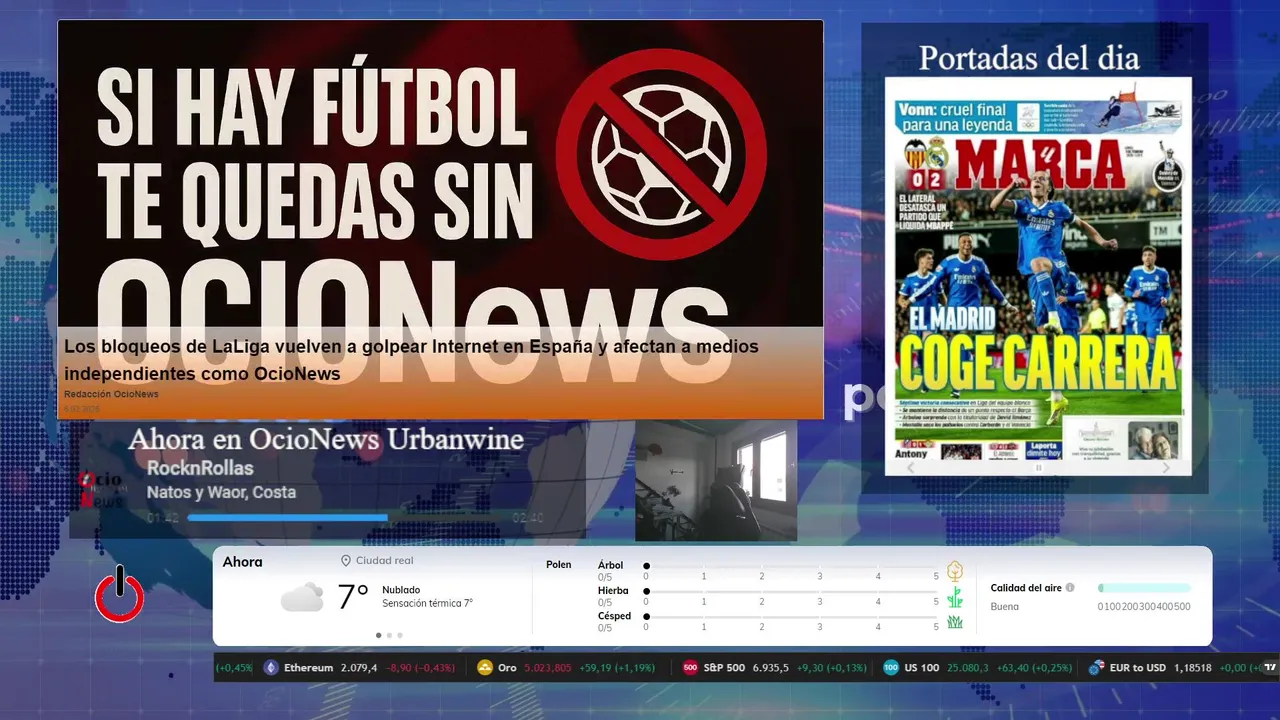This screenshot has width=1280, height=720.
Task: Click the air quality index bar
Action: click(x=1144, y=588)
